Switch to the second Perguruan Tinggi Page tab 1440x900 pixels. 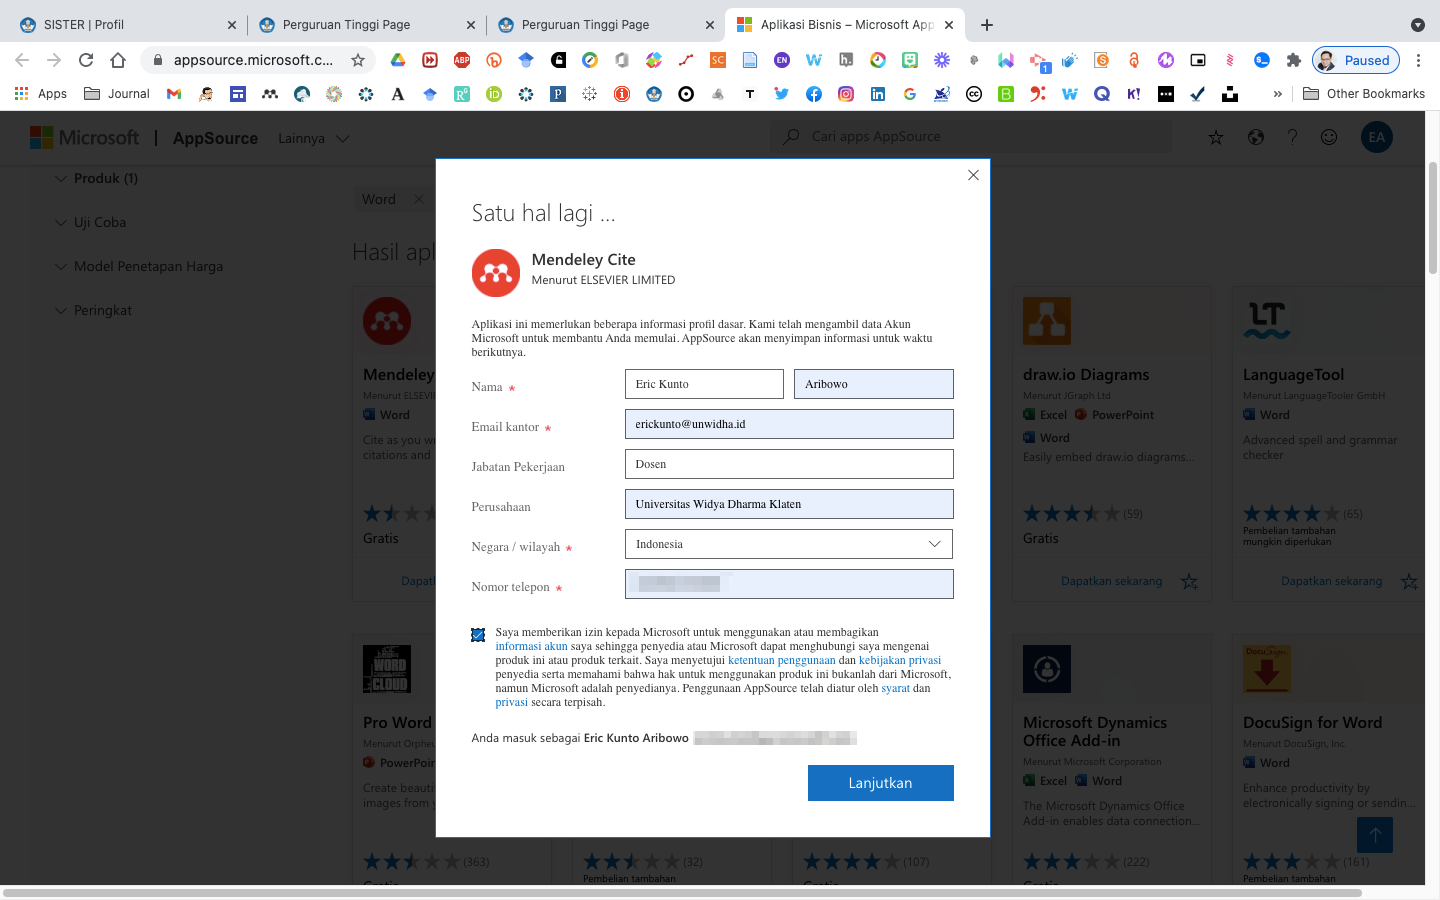(605, 25)
